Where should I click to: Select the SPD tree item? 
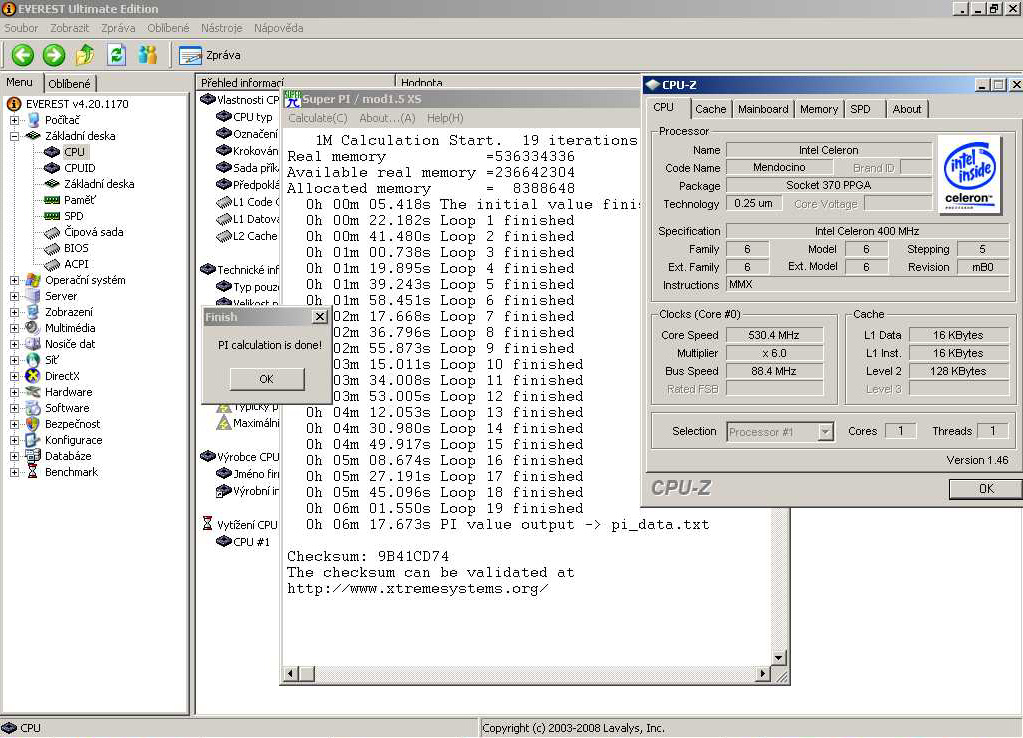[74, 216]
